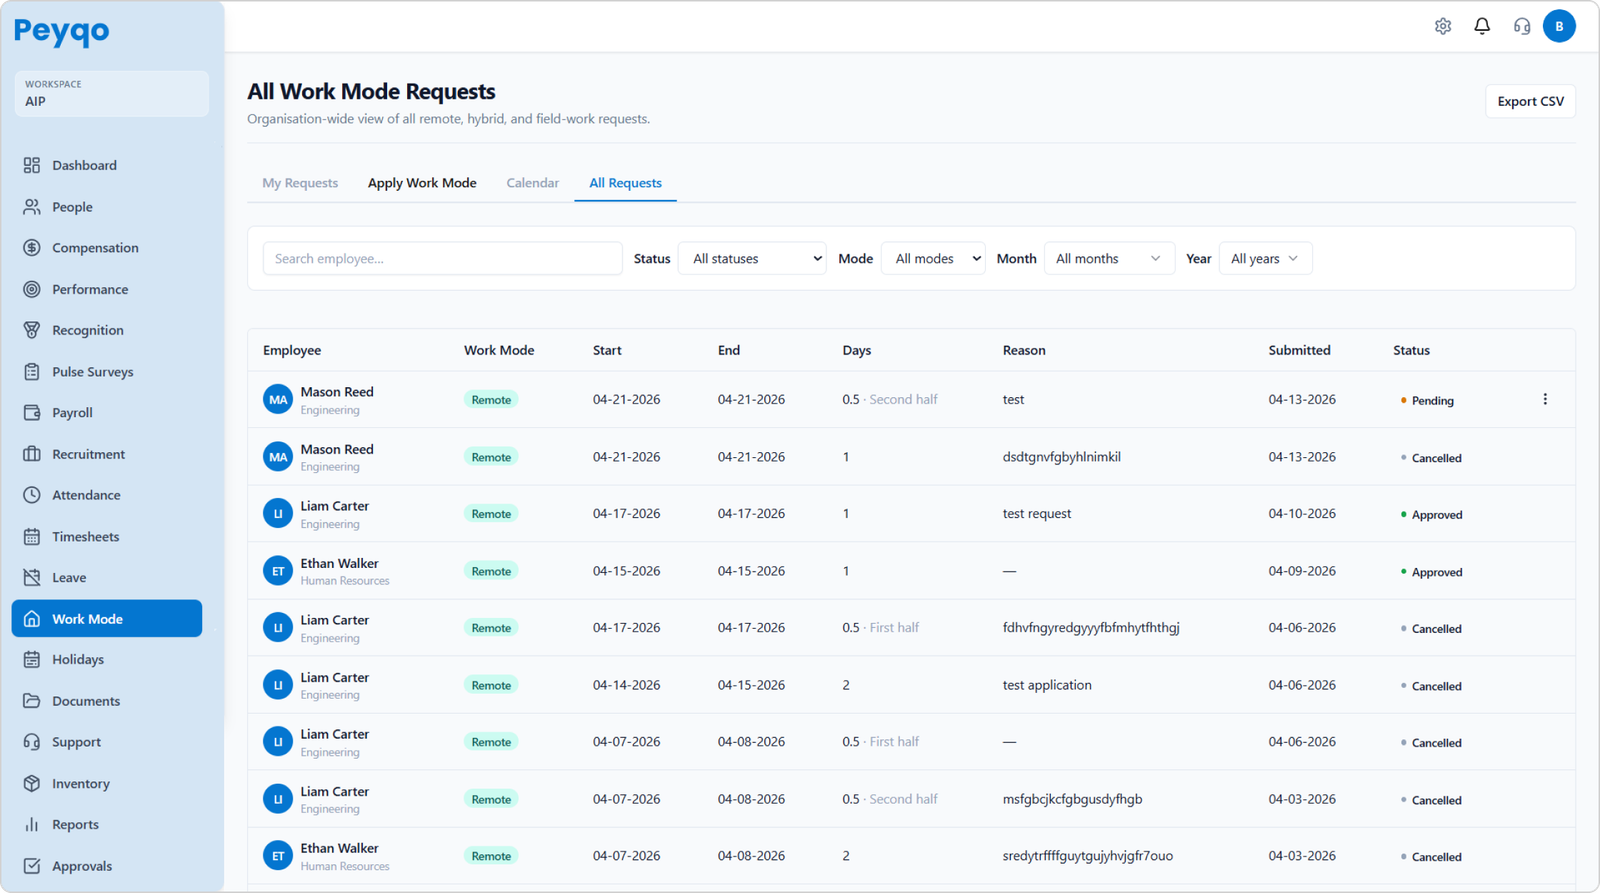Click the Export CSV button

[x=1530, y=101]
